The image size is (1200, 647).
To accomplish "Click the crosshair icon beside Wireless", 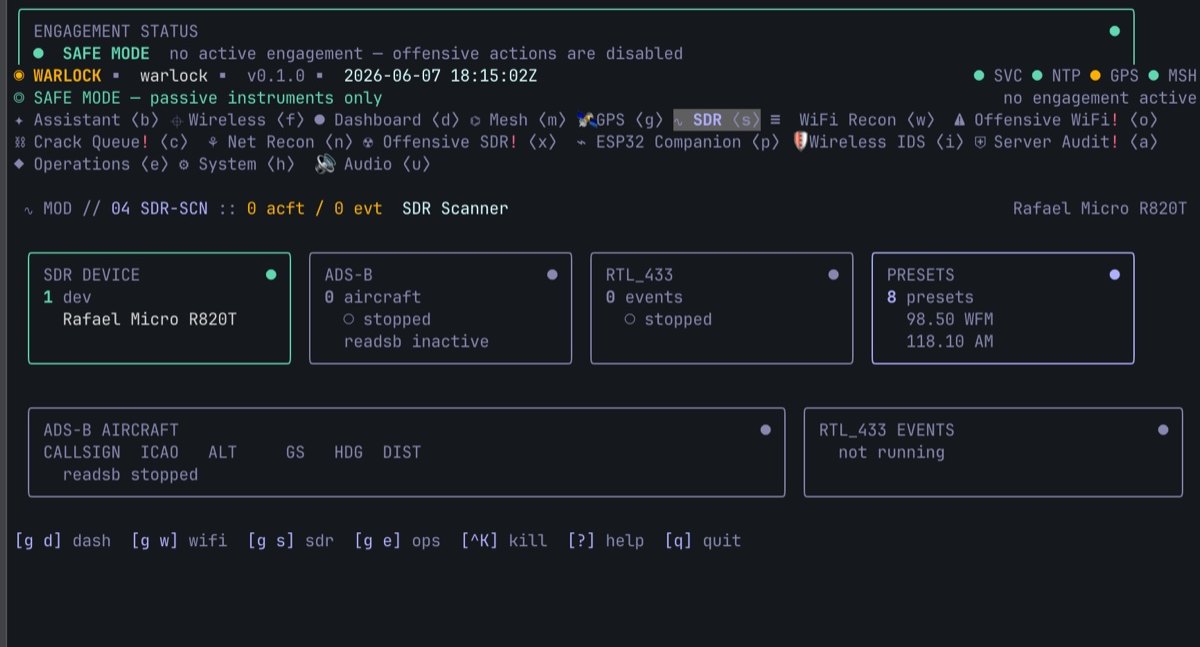I will 177,120.
